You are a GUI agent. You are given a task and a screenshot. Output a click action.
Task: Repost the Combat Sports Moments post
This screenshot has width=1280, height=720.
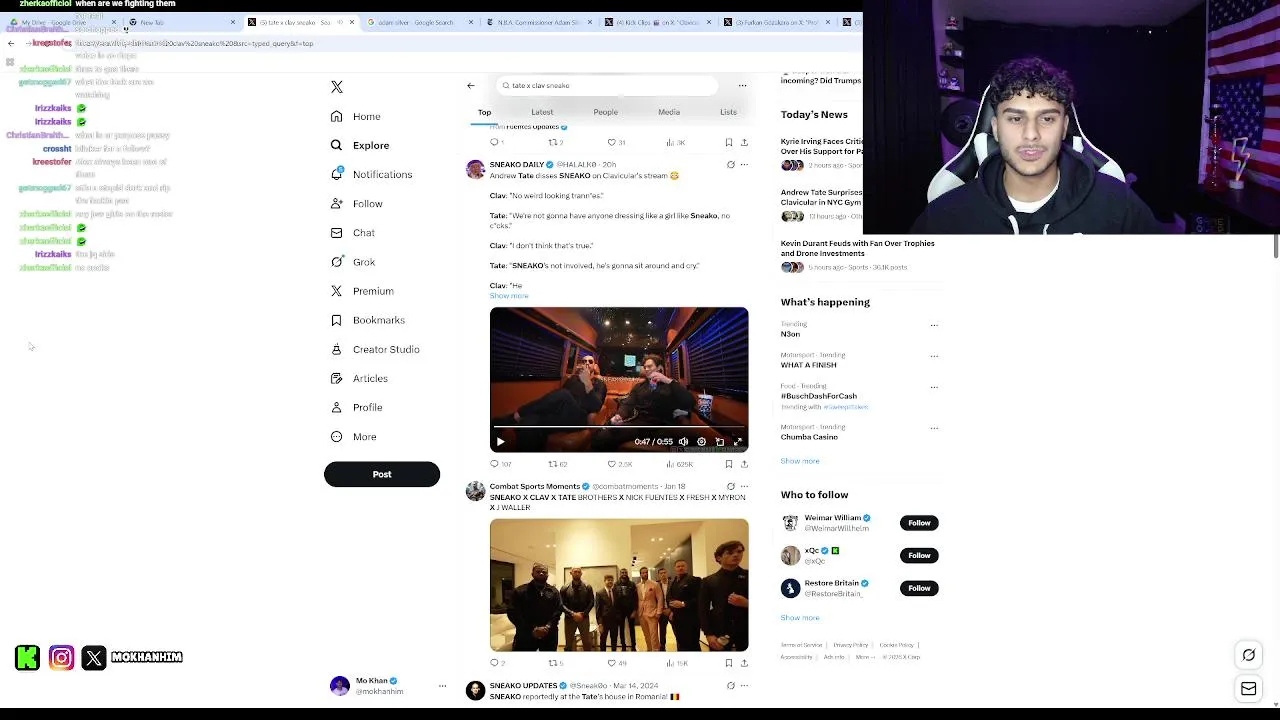[x=552, y=663]
